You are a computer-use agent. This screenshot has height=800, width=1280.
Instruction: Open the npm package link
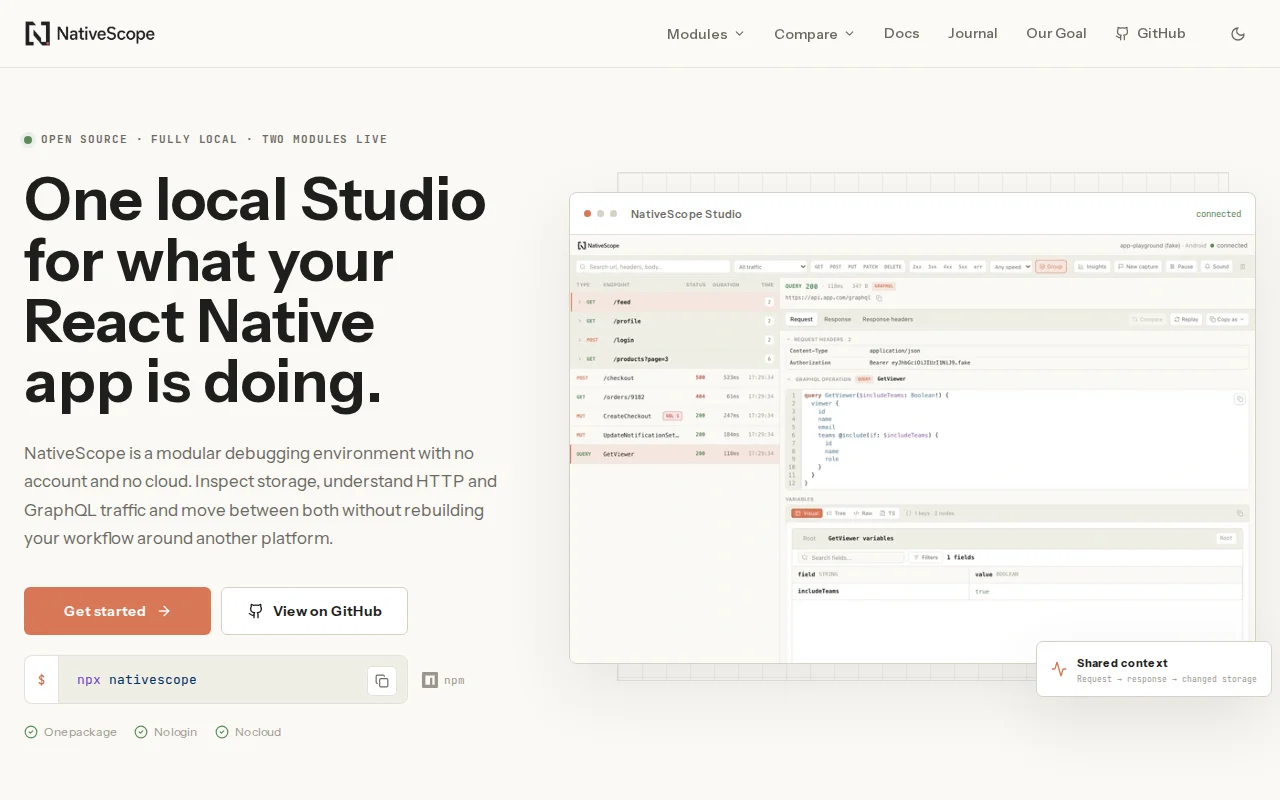coord(443,680)
